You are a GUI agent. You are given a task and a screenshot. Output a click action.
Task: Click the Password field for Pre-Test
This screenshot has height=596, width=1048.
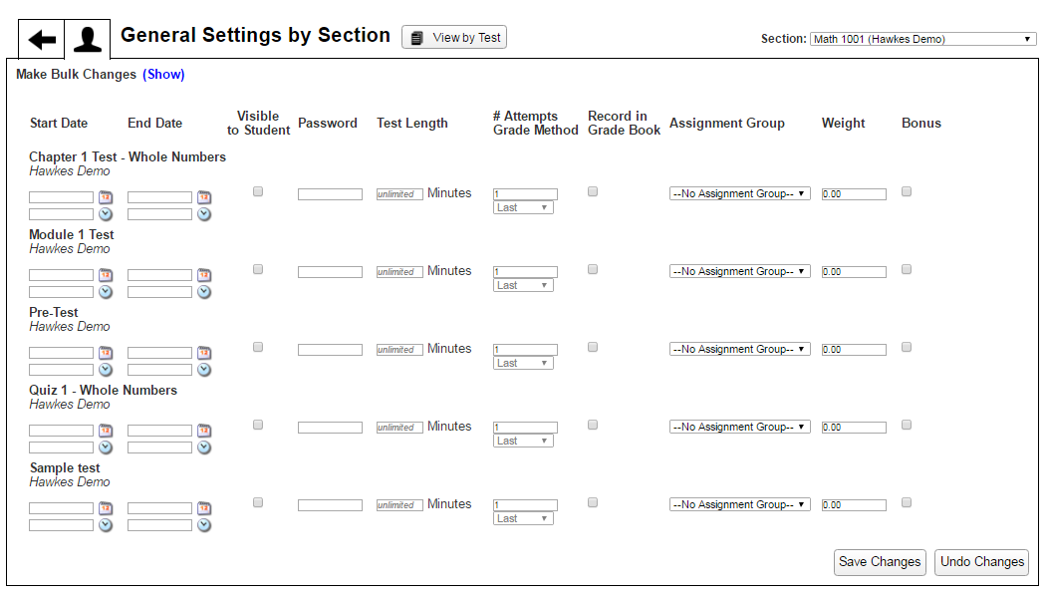(x=330, y=349)
